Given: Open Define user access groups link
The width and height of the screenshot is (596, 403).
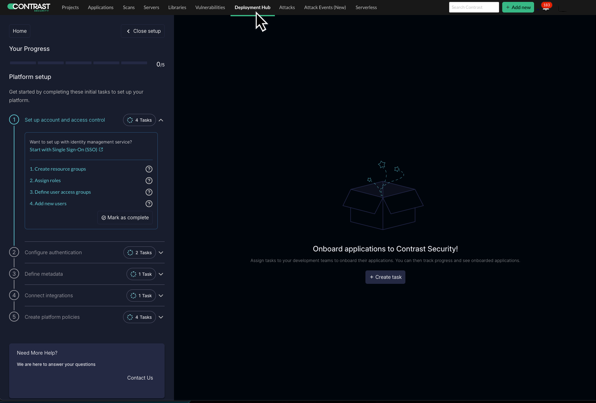Looking at the screenshot, I should [x=60, y=192].
